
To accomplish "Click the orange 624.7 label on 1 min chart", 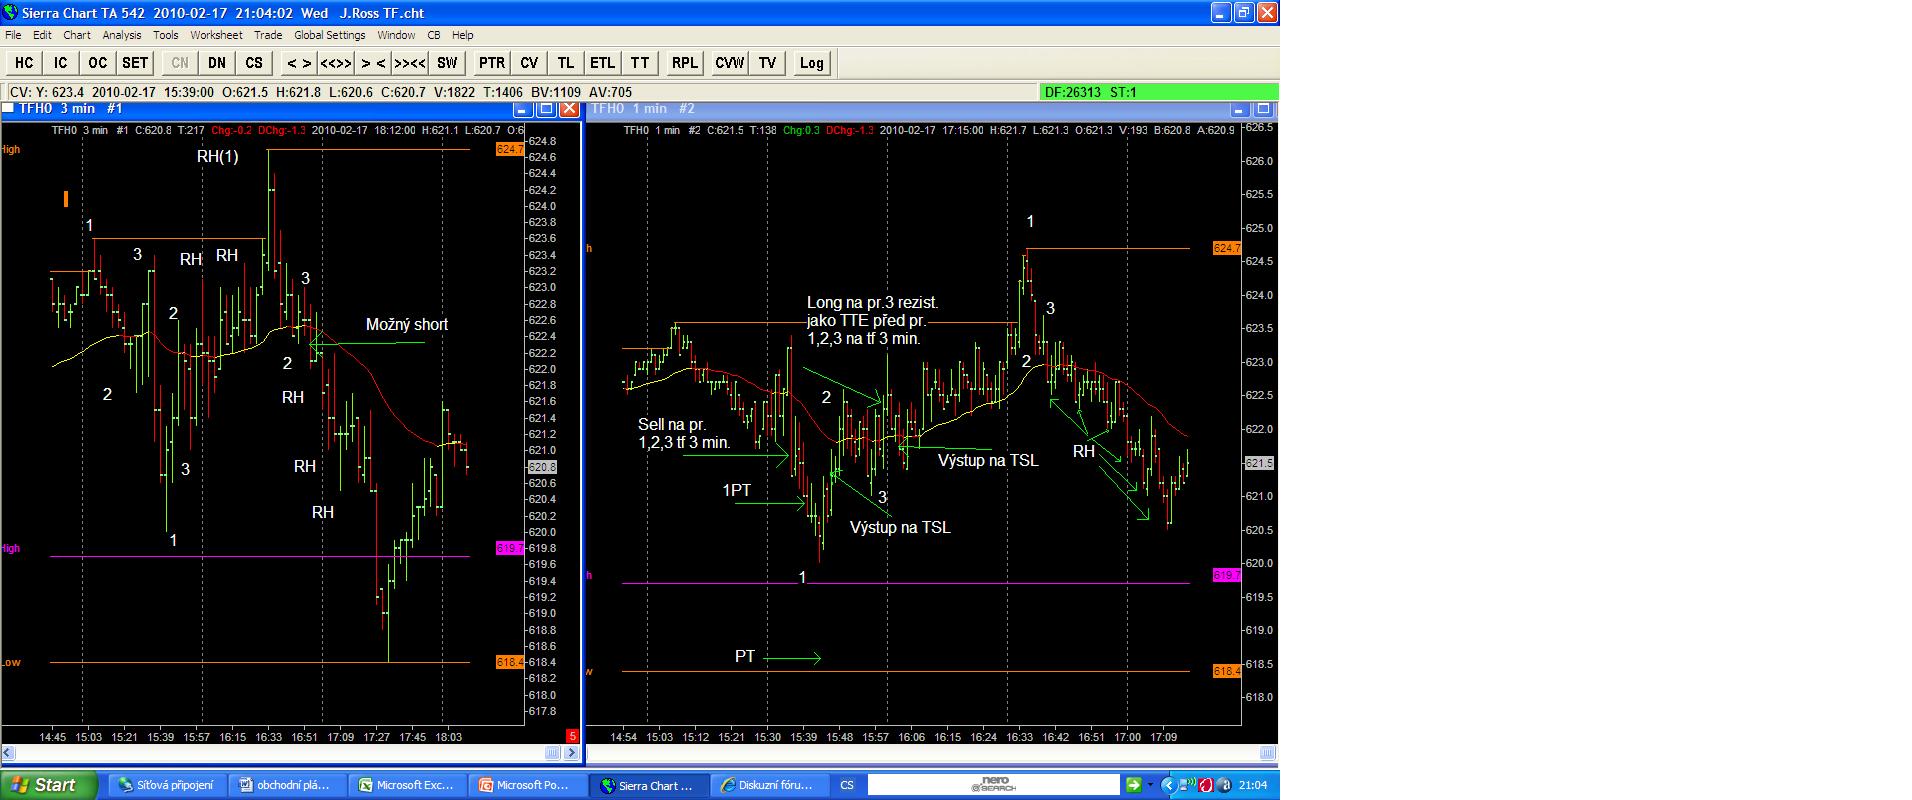I will point(1227,248).
